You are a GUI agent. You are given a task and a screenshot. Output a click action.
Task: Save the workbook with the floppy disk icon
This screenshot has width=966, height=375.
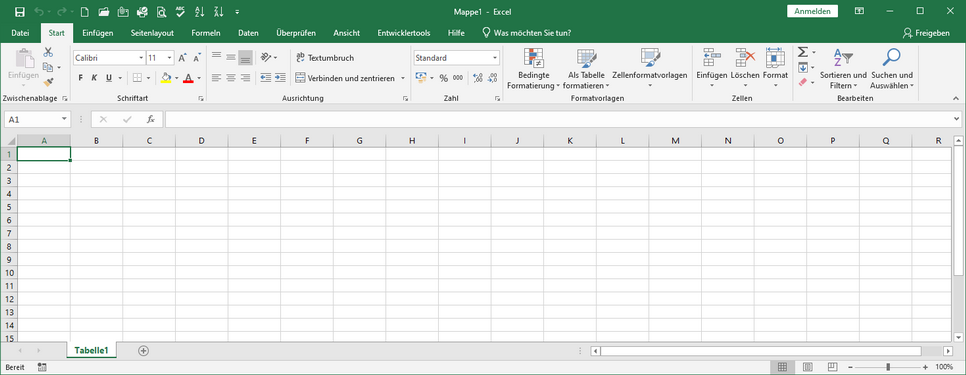pos(19,12)
